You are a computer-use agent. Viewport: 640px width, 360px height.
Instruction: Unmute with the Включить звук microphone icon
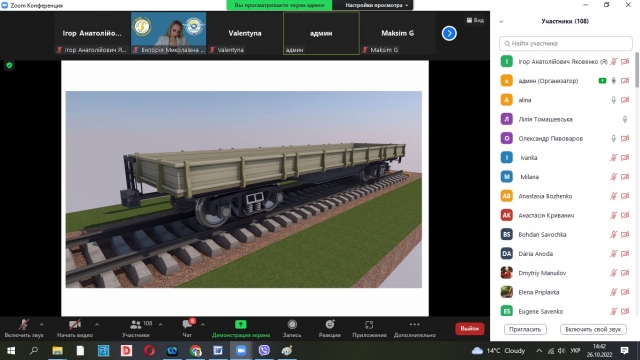point(24,324)
